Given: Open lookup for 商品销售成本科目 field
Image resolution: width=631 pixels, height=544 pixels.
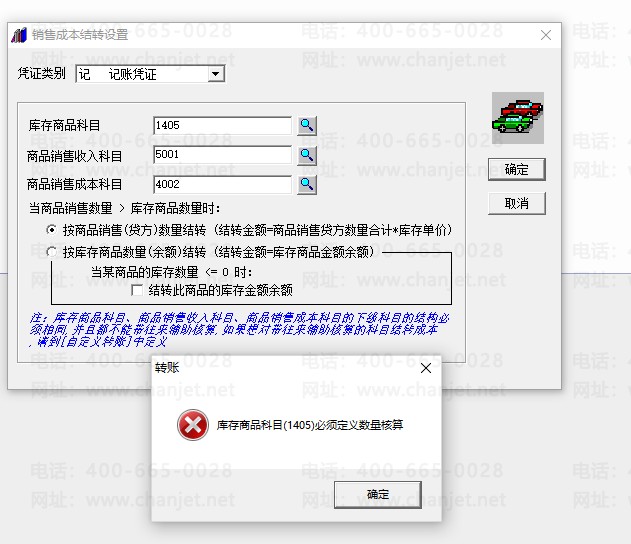Looking at the screenshot, I should (x=307, y=185).
